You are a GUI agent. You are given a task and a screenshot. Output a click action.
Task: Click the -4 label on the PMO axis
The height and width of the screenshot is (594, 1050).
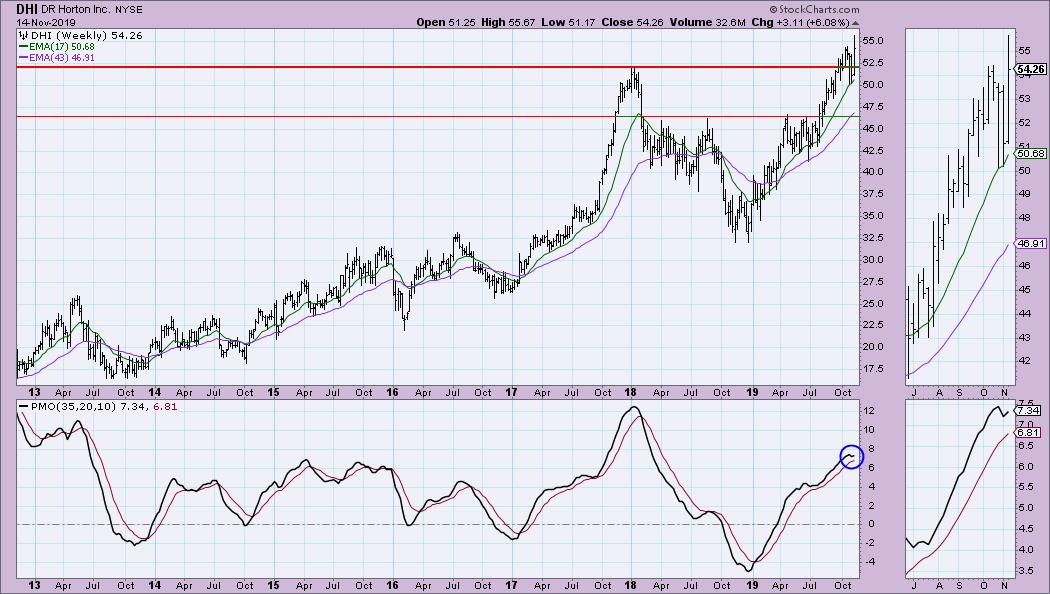point(870,562)
